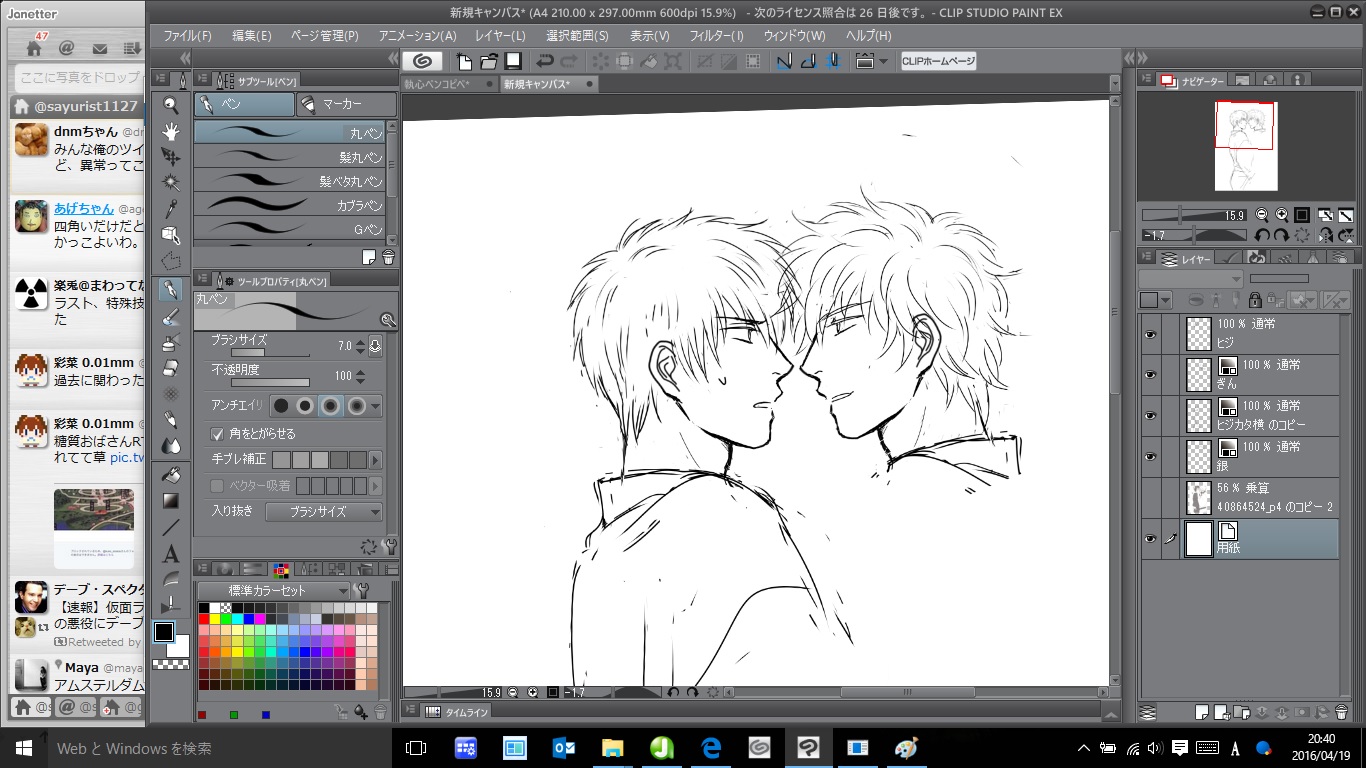
Task: Rotate canvas left in the Navigator
Action: [1262, 236]
